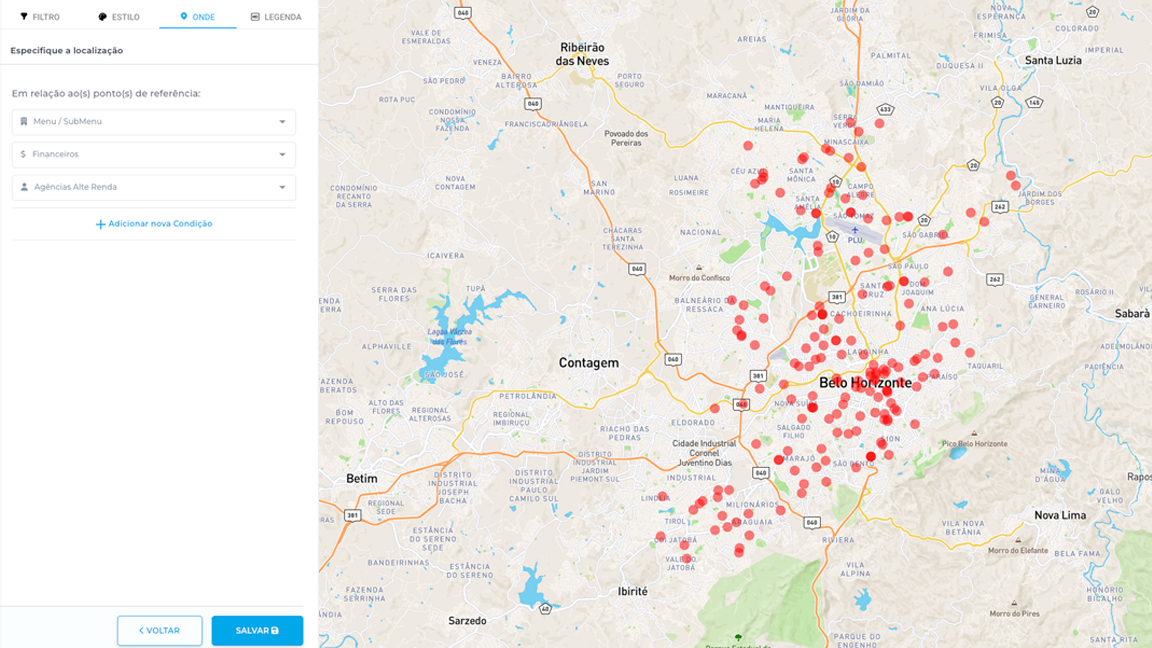This screenshot has height=648, width=1152.
Task: Open the Financeiros dropdown arrow
Action: pos(282,155)
